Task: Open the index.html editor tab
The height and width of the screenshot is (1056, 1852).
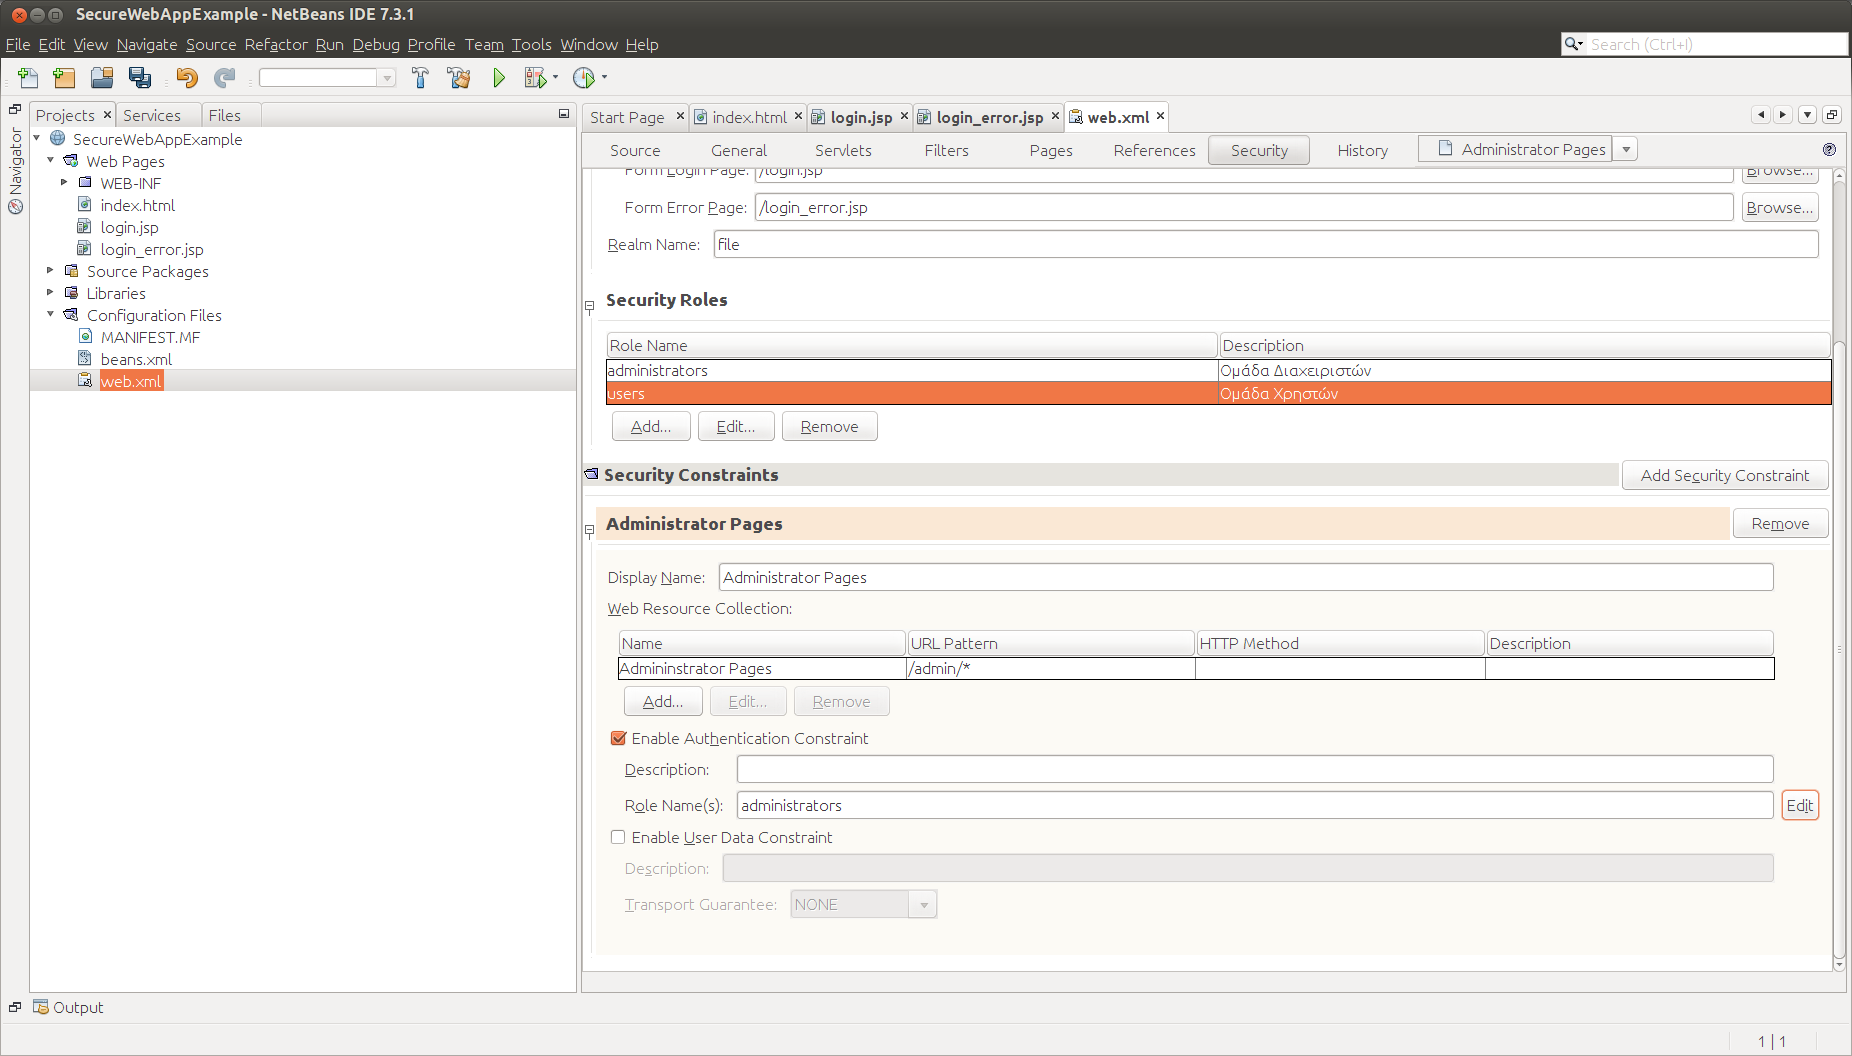Action: (x=749, y=117)
